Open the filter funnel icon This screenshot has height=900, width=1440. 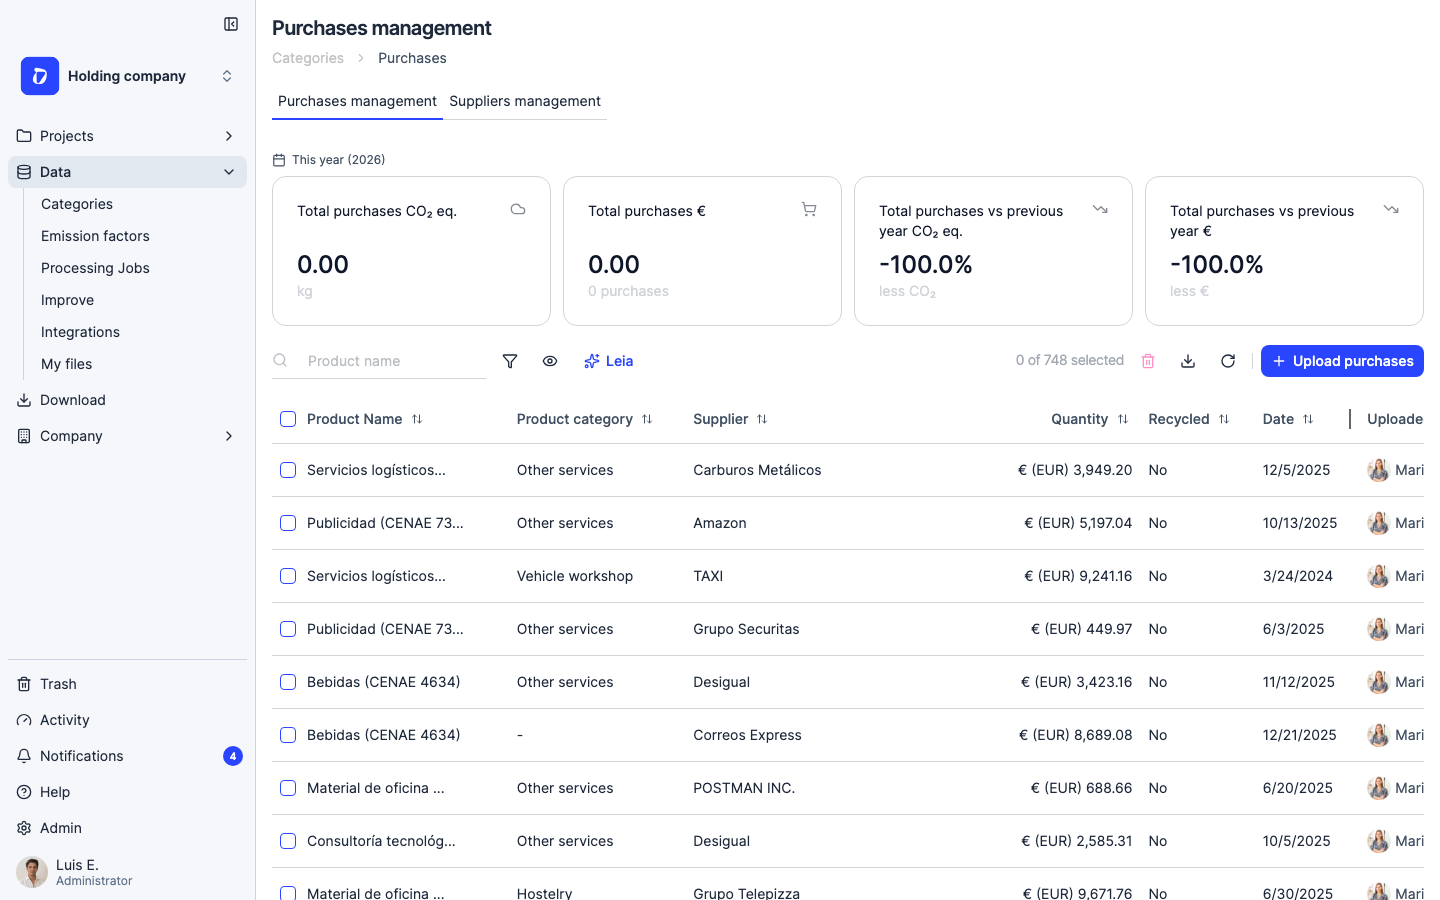point(510,361)
